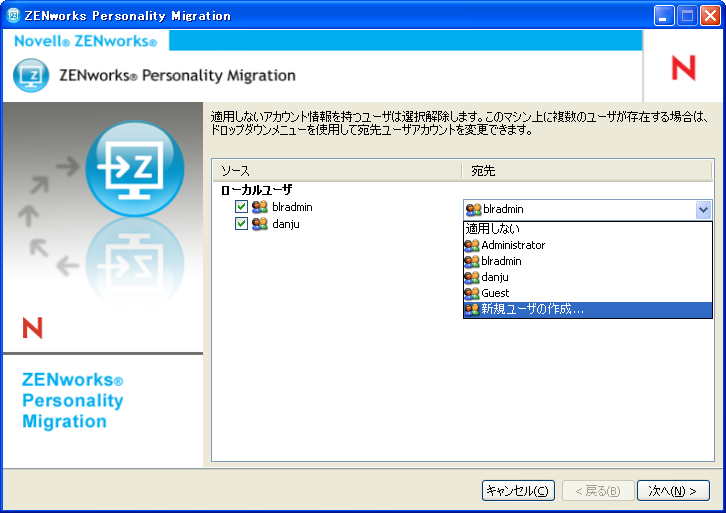Screen dimensions: 726x513
Task: Select the blradmin source row label
Action: [292, 207]
